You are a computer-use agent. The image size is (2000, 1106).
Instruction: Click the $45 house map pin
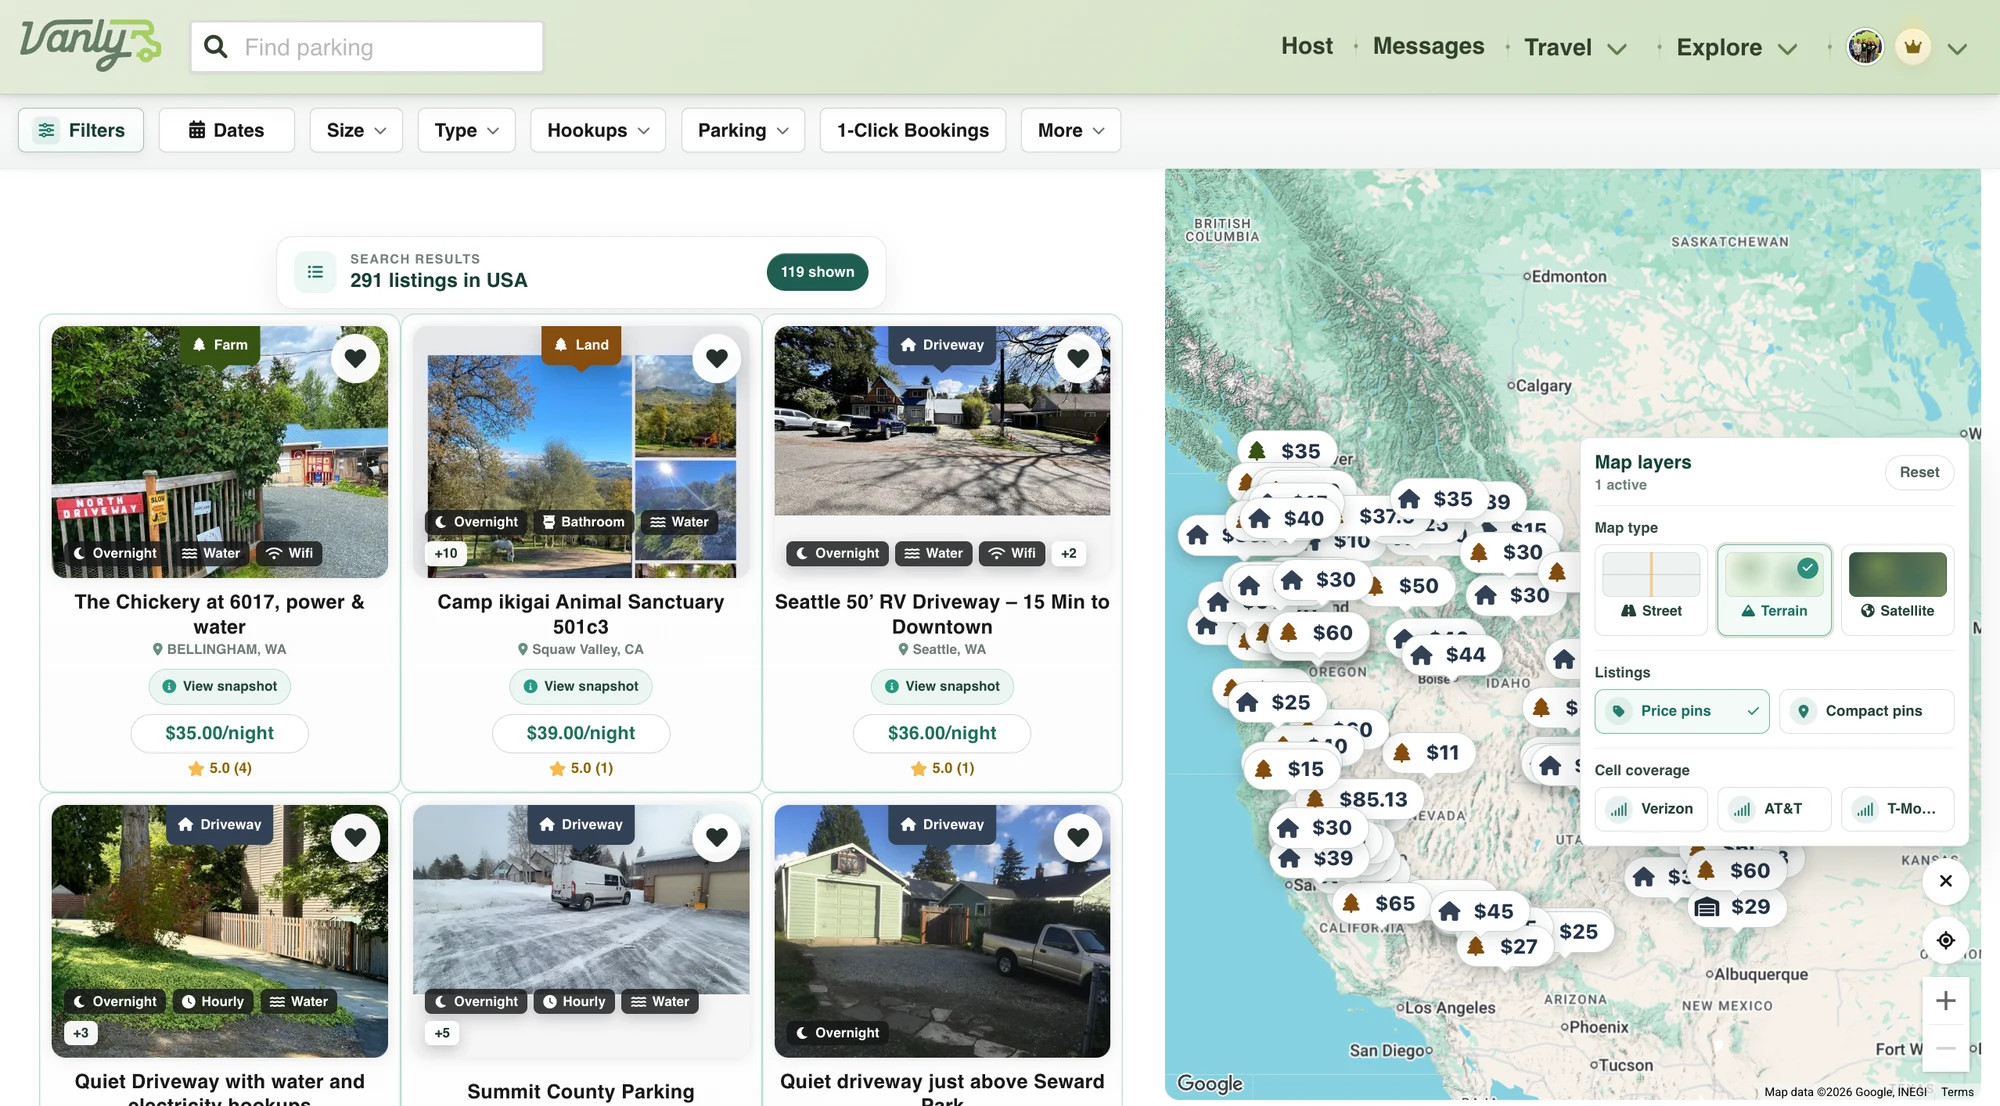1478,911
